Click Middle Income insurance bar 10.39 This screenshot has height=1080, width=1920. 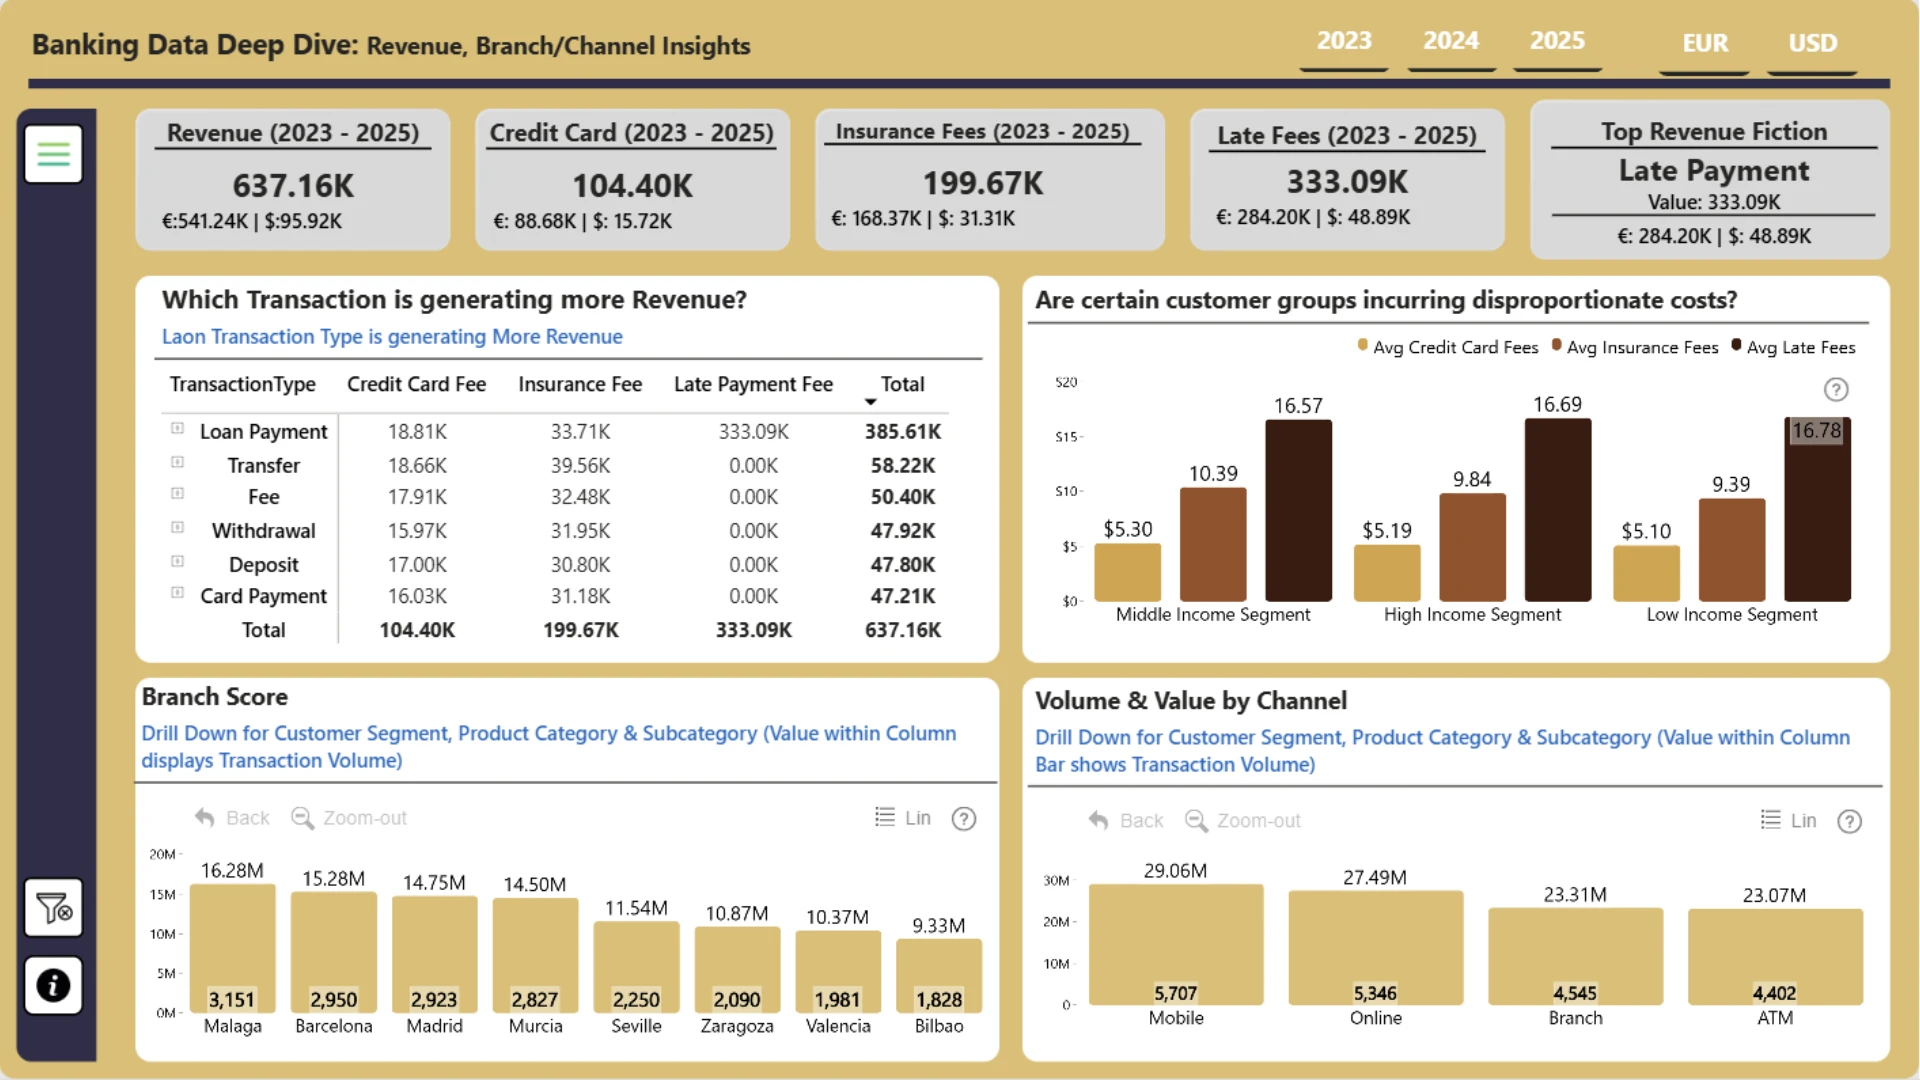[1213, 545]
